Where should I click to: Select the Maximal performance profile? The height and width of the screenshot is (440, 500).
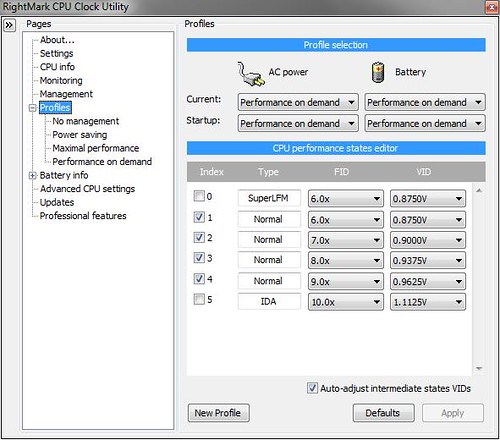click(x=96, y=148)
